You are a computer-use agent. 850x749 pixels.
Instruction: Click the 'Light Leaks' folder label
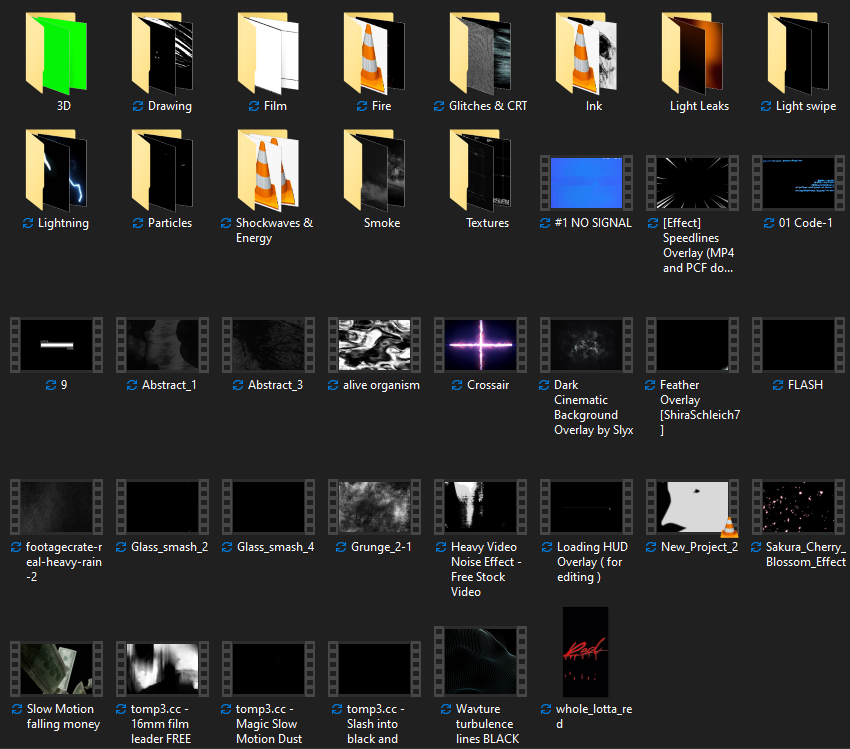coord(699,106)
